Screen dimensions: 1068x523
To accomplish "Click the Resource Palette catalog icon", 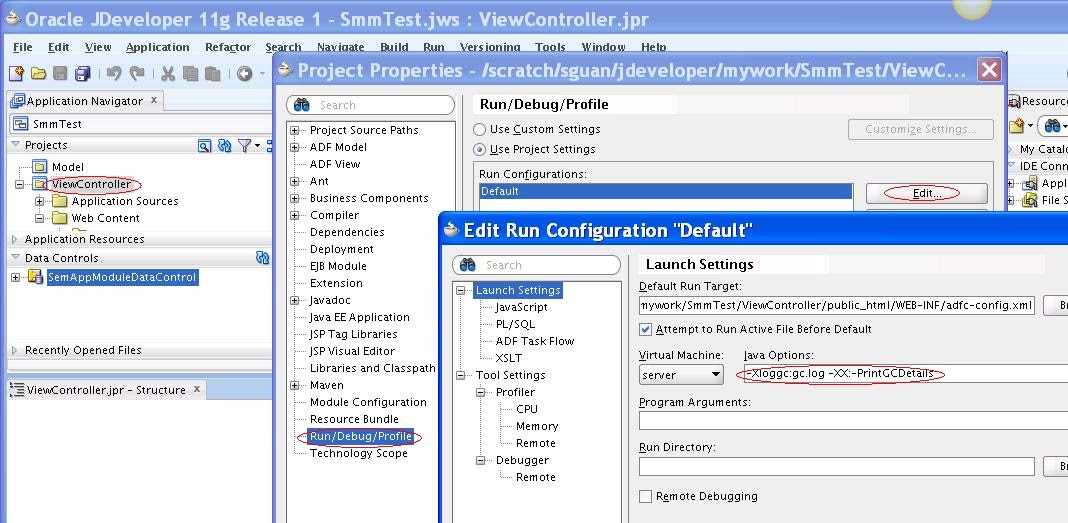I will coord(1017,125).
